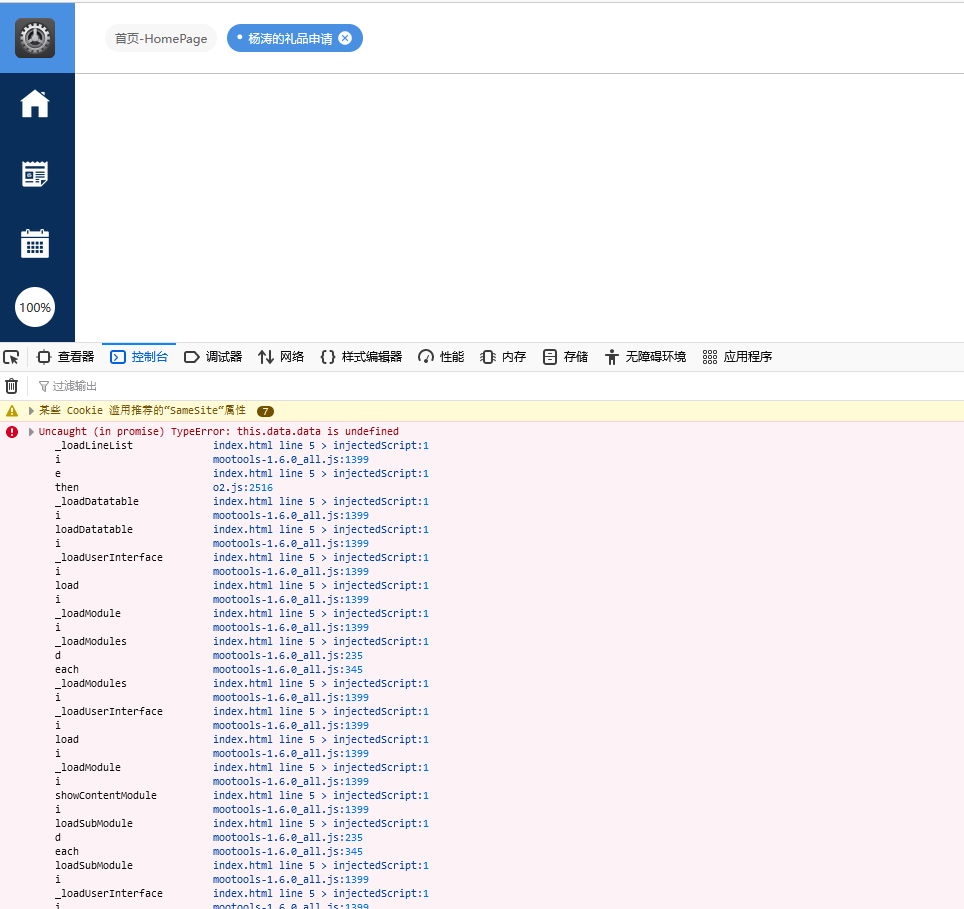Open mootools-1.6.0_all.js:235 link below _loadModules
This screenshot has height=909, width=964.
click(288, 656)
